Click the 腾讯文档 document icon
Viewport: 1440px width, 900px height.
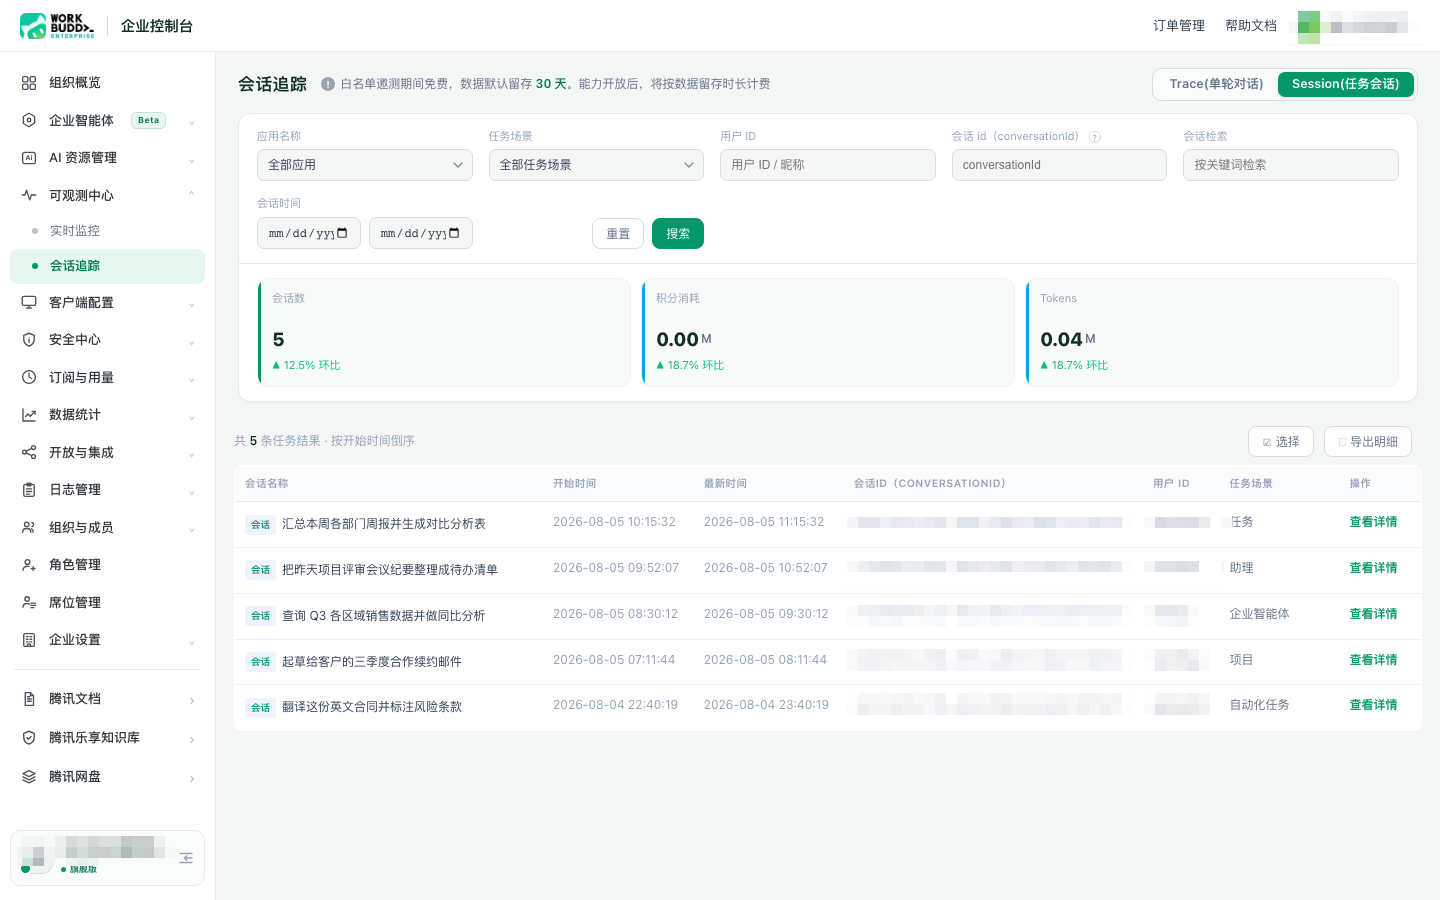point(29,699)
